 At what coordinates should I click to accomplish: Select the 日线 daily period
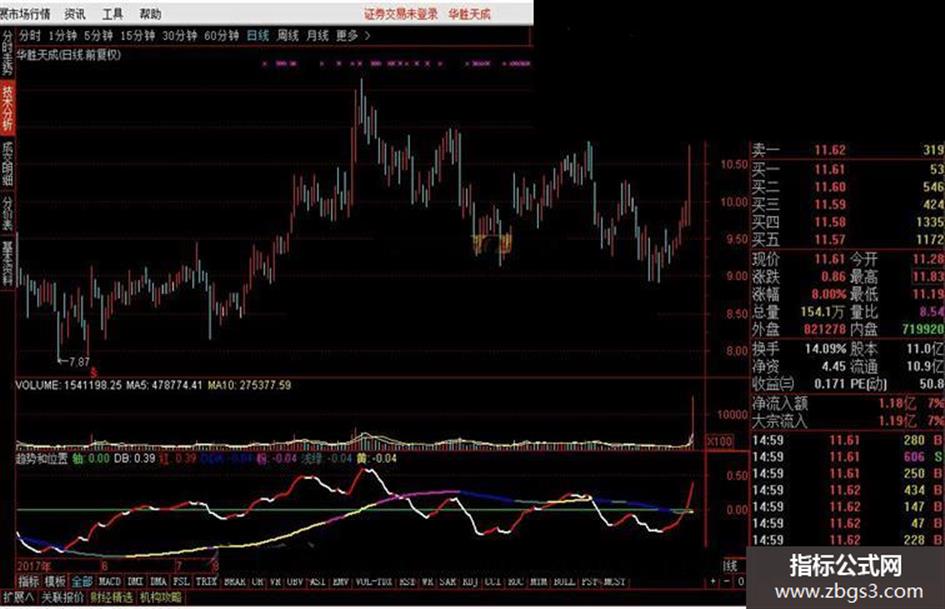(257, 36)
